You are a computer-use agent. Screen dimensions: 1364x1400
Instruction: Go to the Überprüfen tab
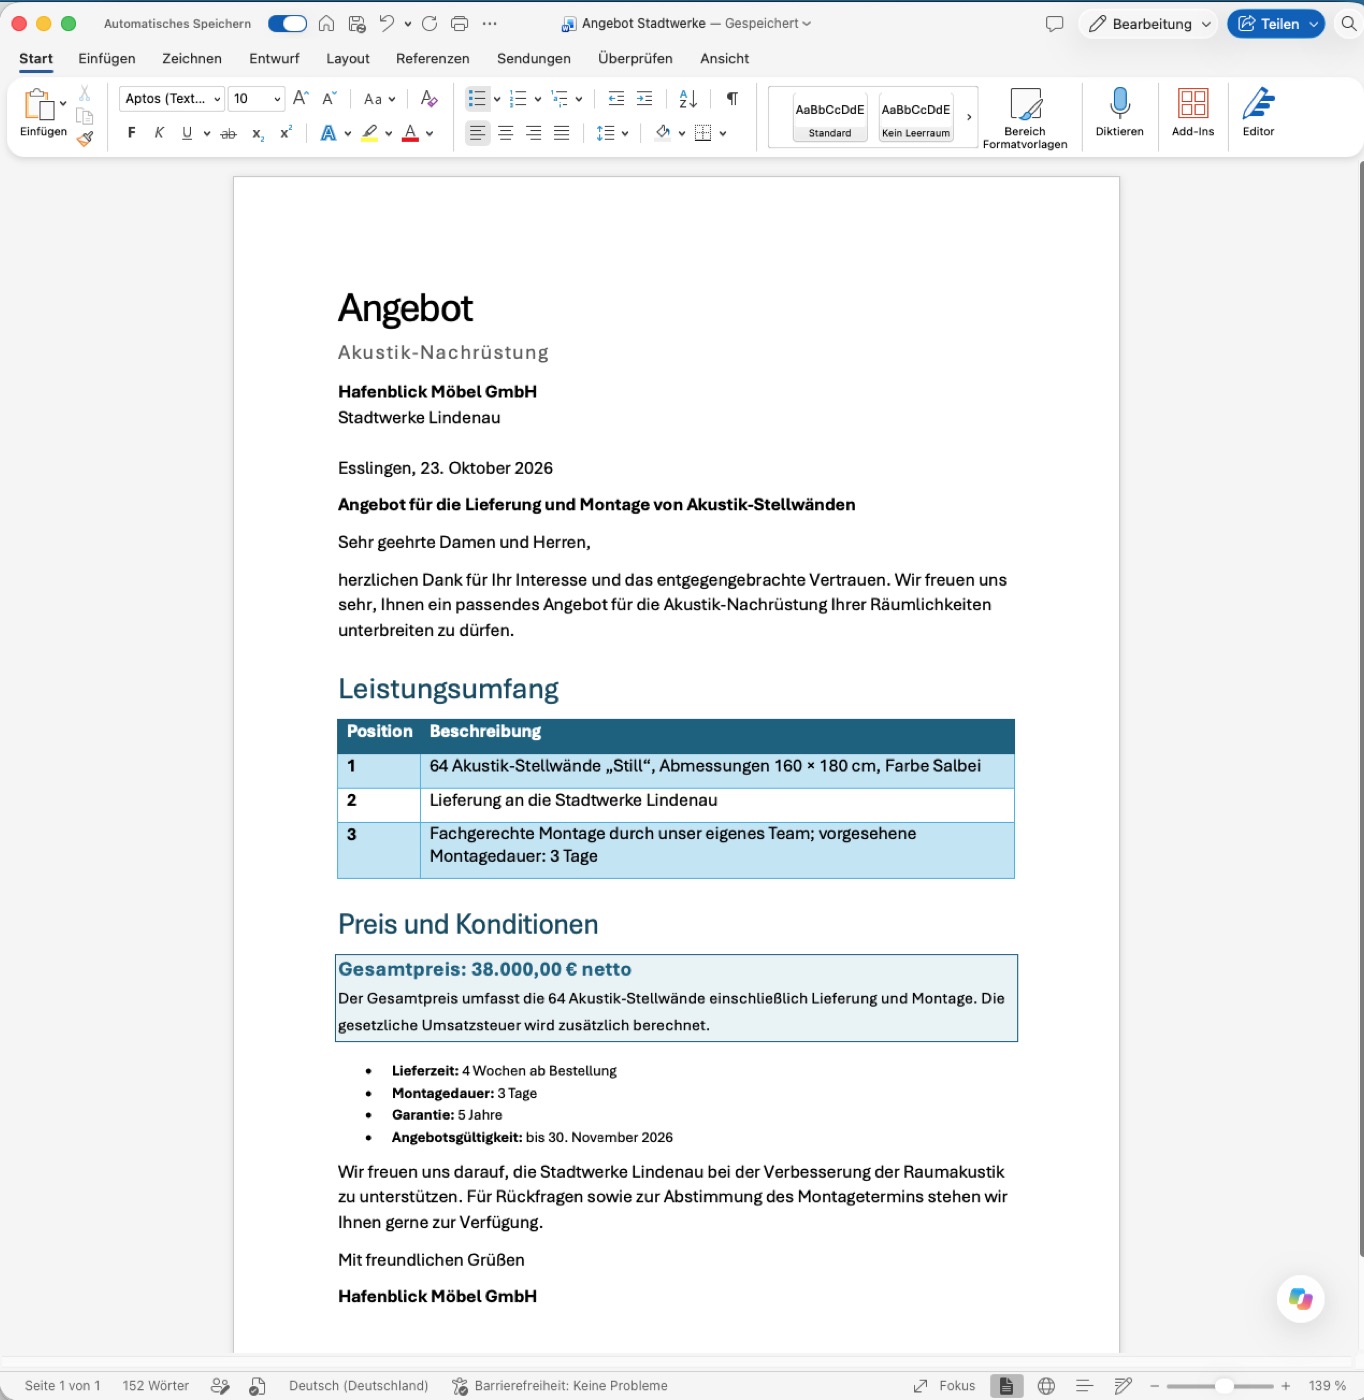coord(635,59)
